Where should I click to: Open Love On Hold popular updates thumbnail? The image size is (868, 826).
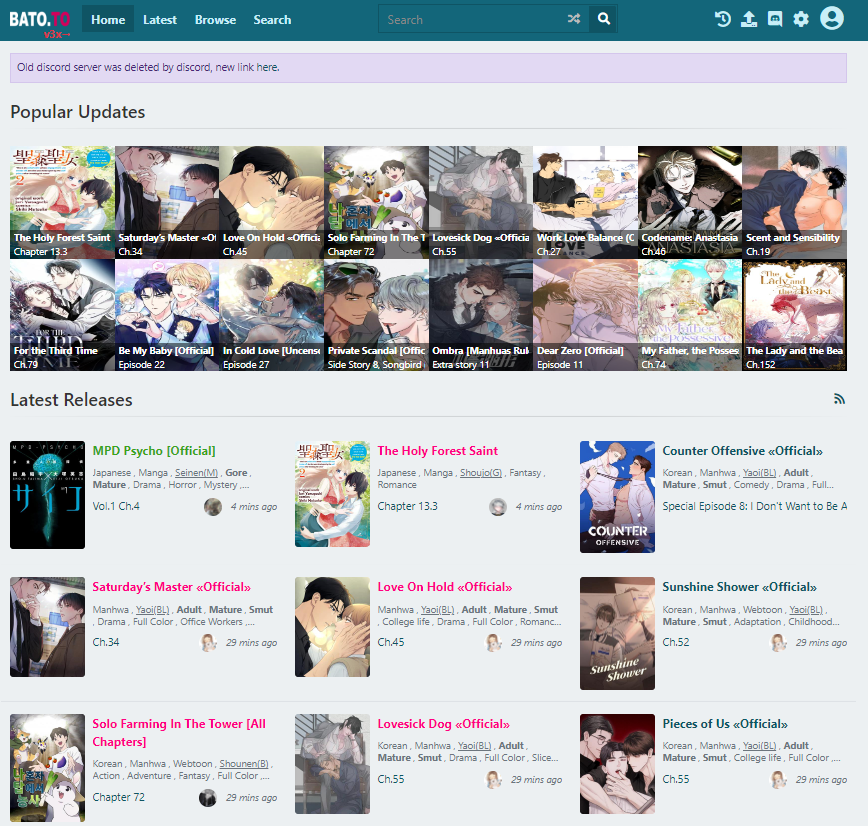tap(271, 202)
